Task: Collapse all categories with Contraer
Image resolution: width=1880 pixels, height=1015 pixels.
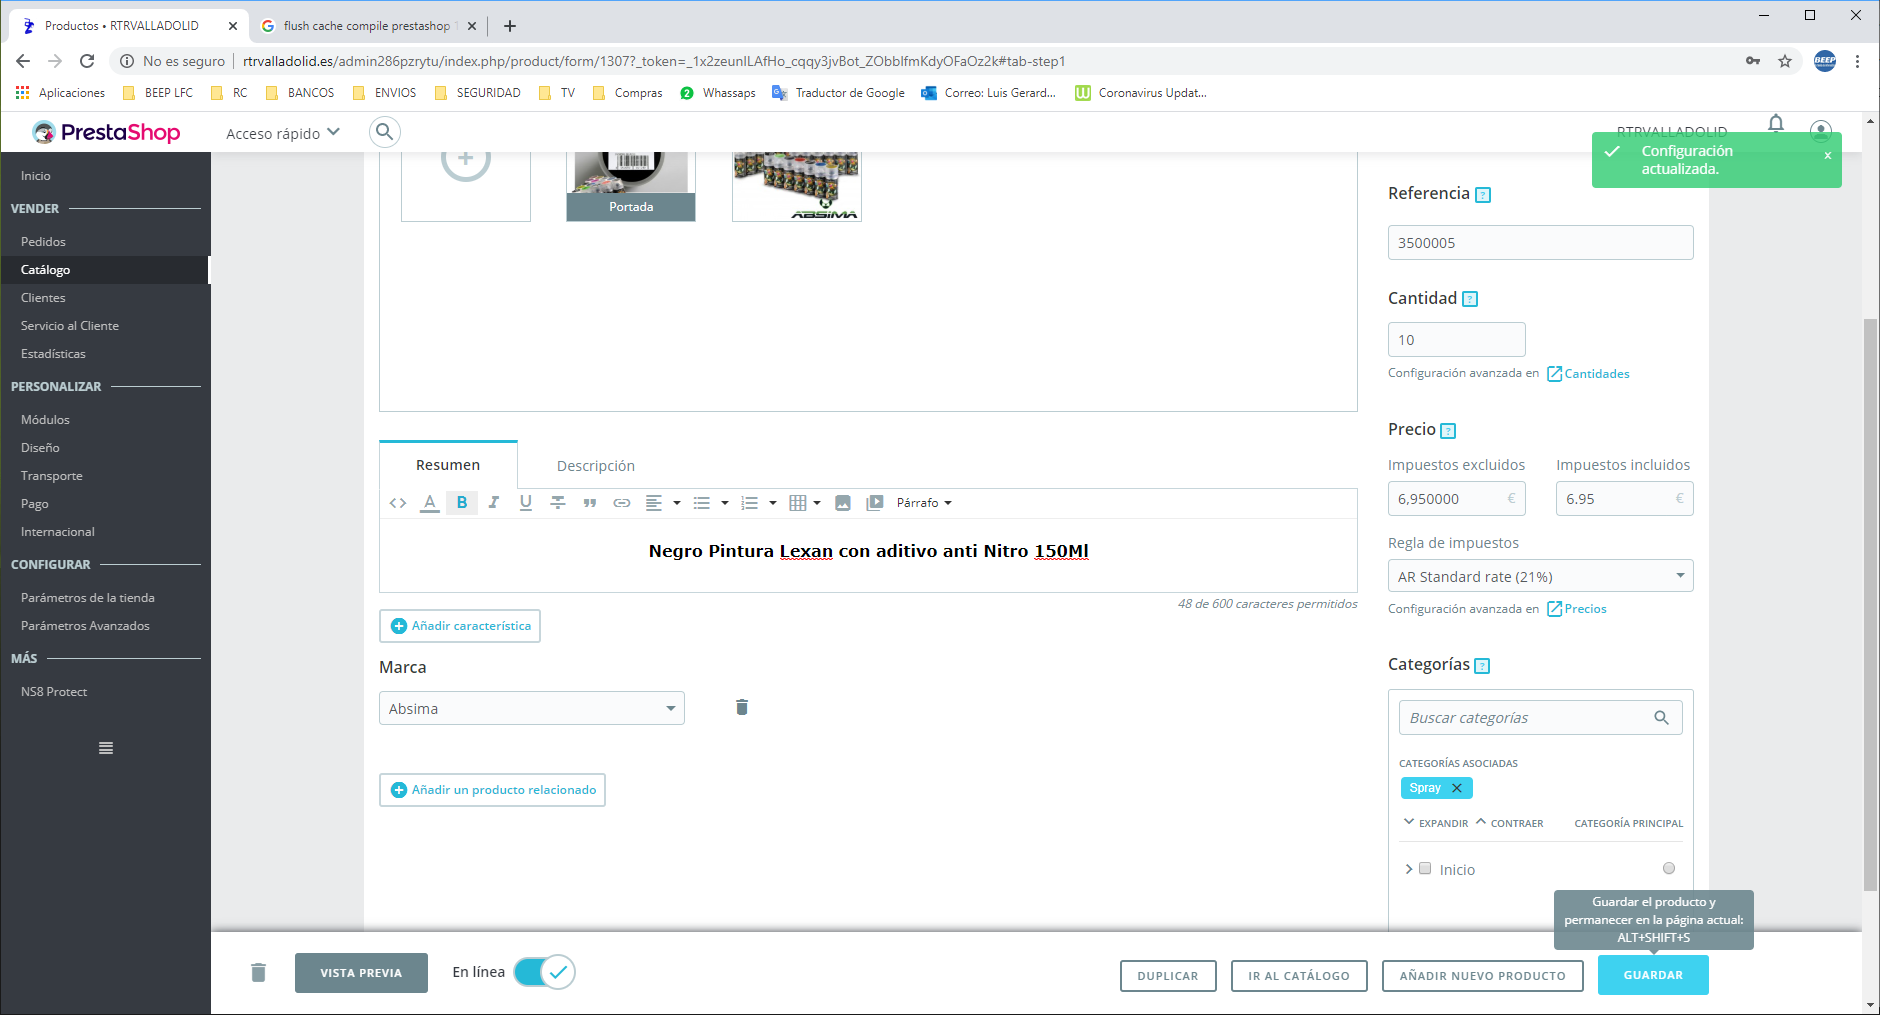Action: (x=1509, y=823)
